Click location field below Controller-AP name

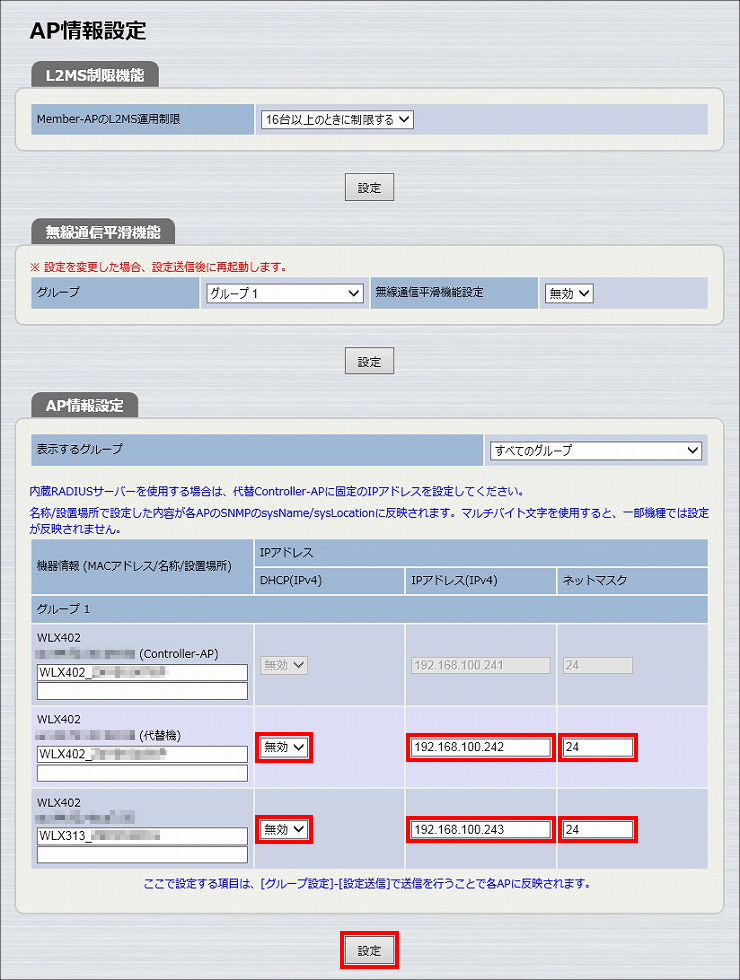(142, 691)
